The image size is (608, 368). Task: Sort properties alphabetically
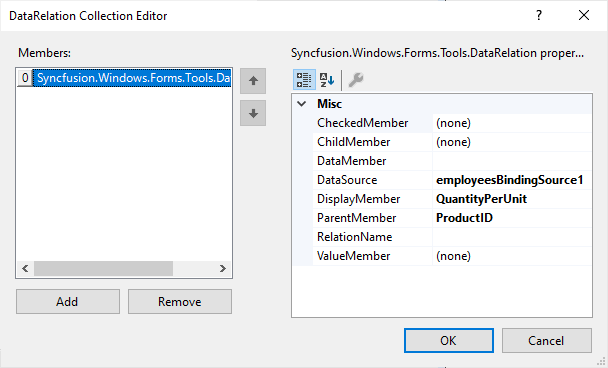click(327, 80)
